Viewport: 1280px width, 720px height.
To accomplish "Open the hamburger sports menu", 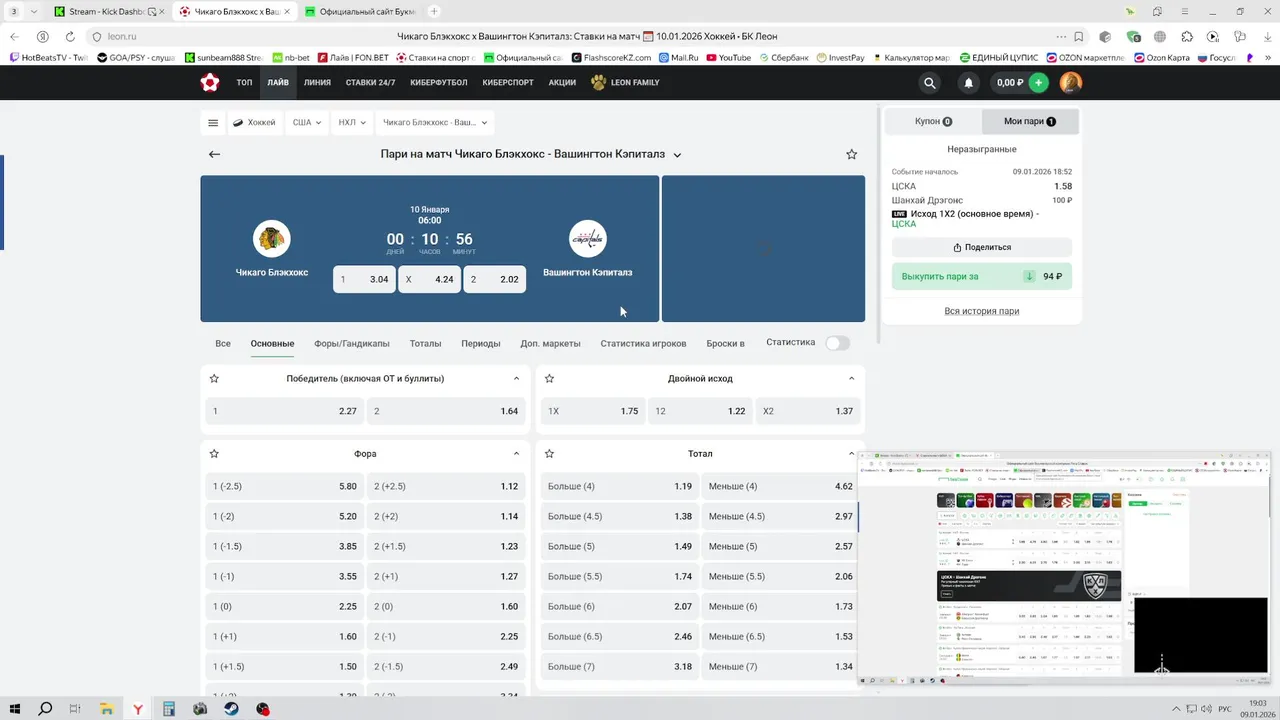I will coord(213,123).
